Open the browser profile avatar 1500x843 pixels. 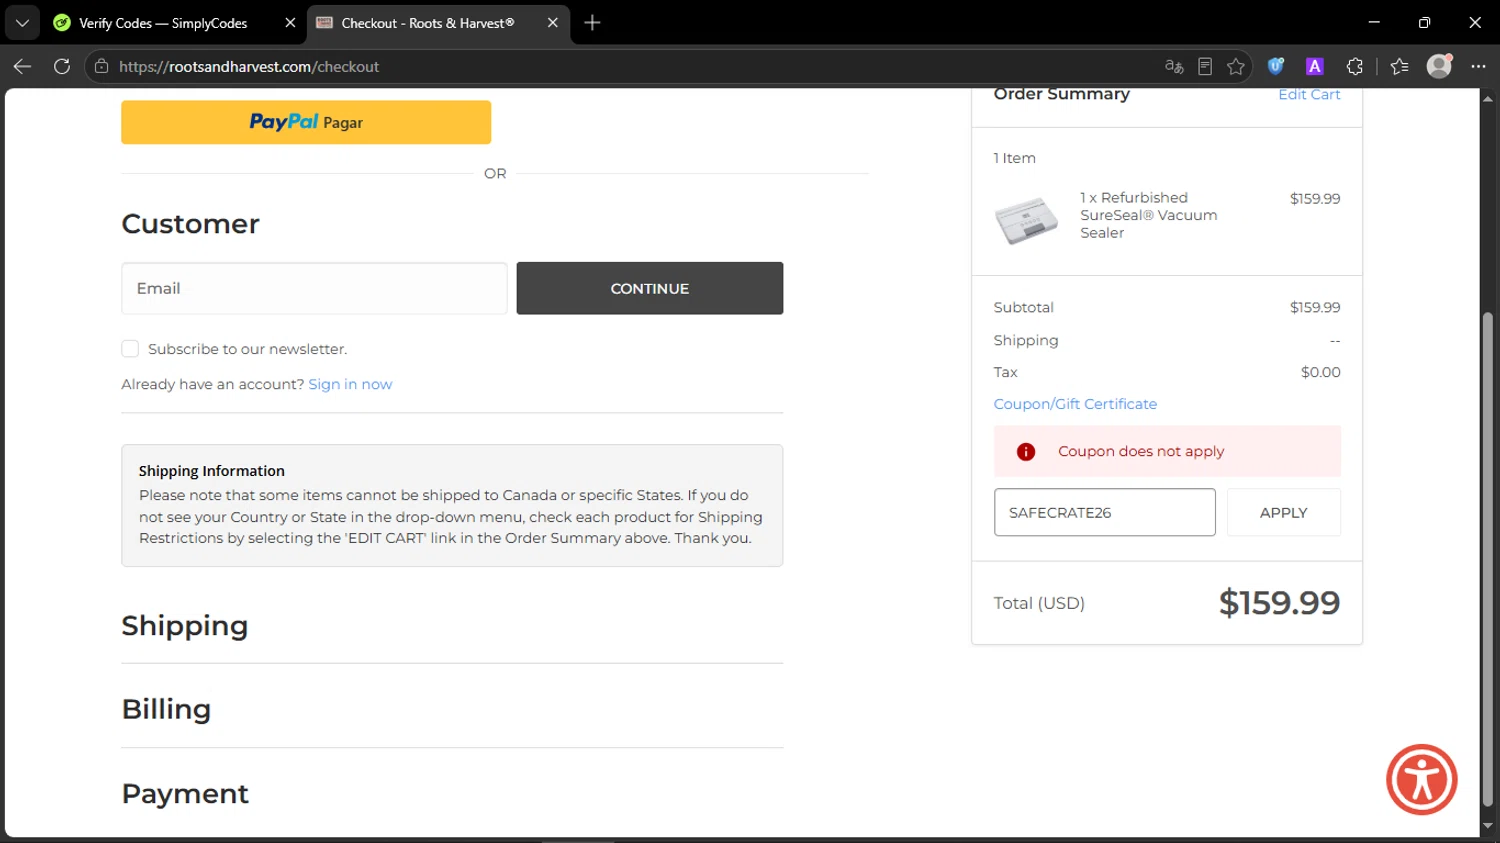tap(1439, 66)
